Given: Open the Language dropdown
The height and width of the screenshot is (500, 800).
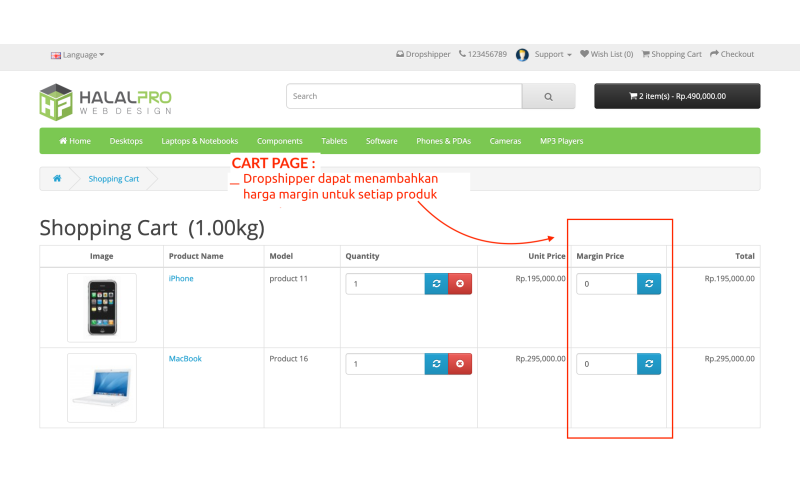Looking at the screenshot, I should point(78,55).
